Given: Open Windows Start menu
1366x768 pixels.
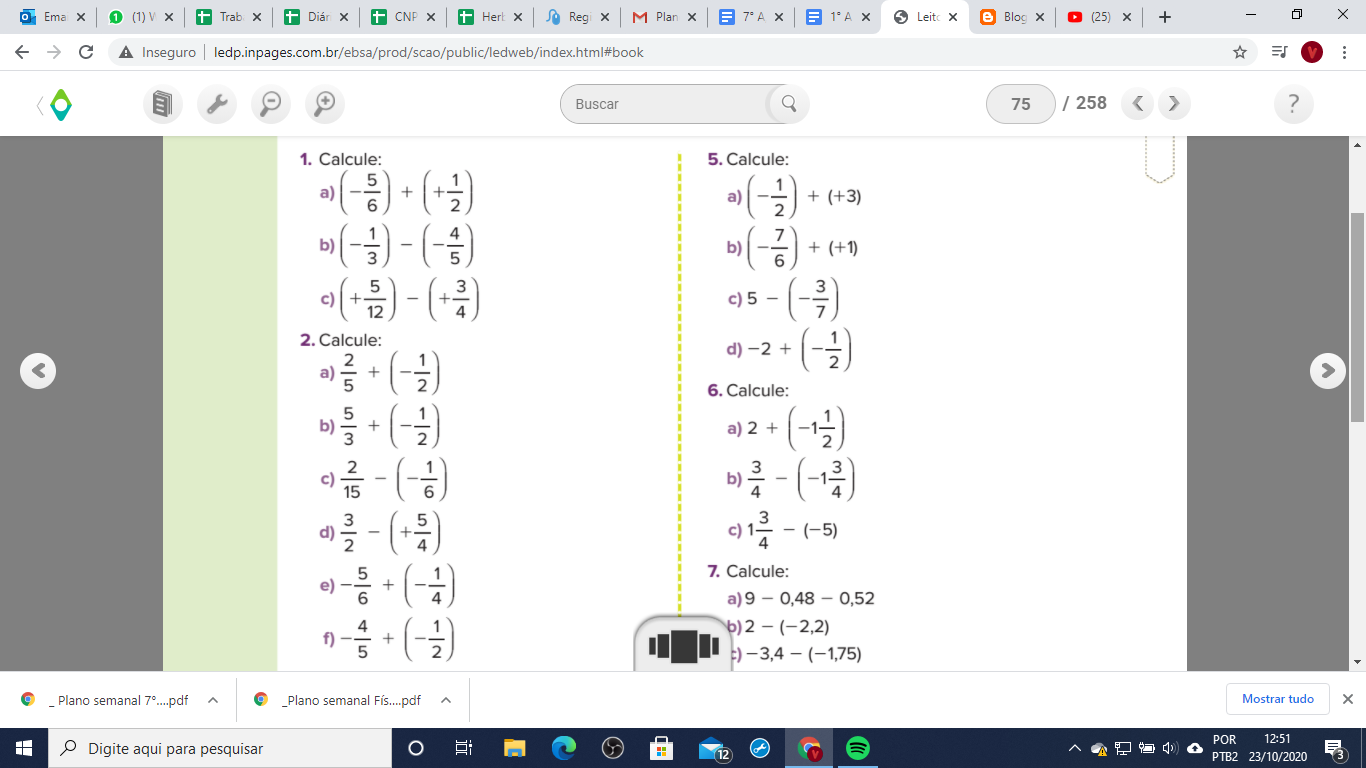Looking at the screenshot, I should [23, 748].
